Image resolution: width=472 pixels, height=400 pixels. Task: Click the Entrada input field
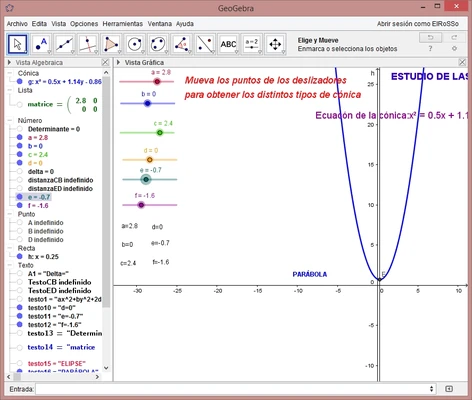232,389
